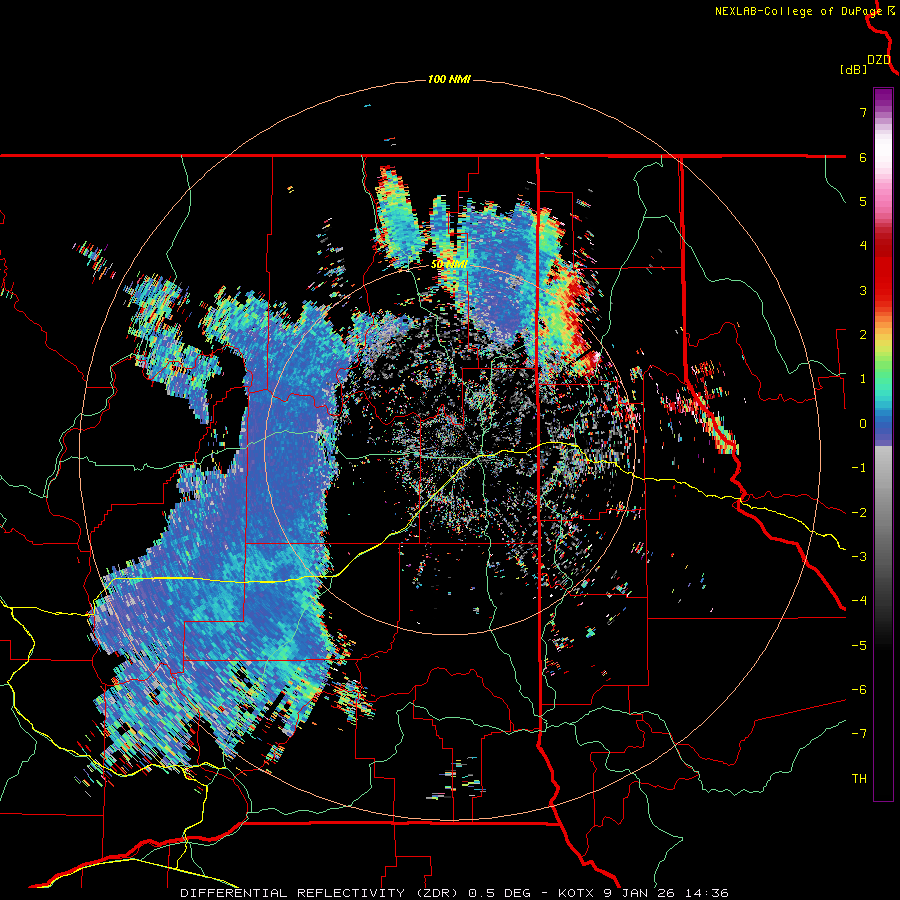Image resolution: width=900 pixels, height=900 pixels.
Task: Click the 2 value on color scale
Action: coord(863,335)
